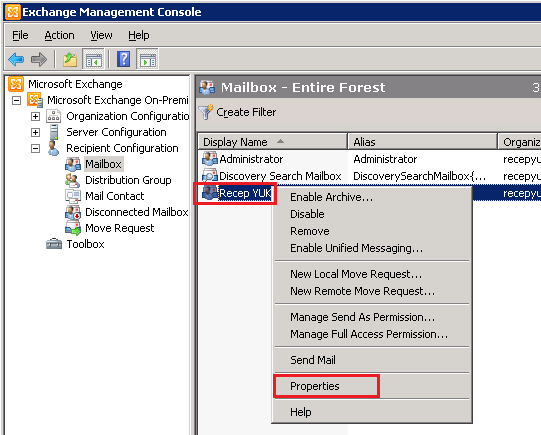Viewport: 541px width, 435px height.
Task: Choose Properties from the context menu
Action: (x=315, y=386)
